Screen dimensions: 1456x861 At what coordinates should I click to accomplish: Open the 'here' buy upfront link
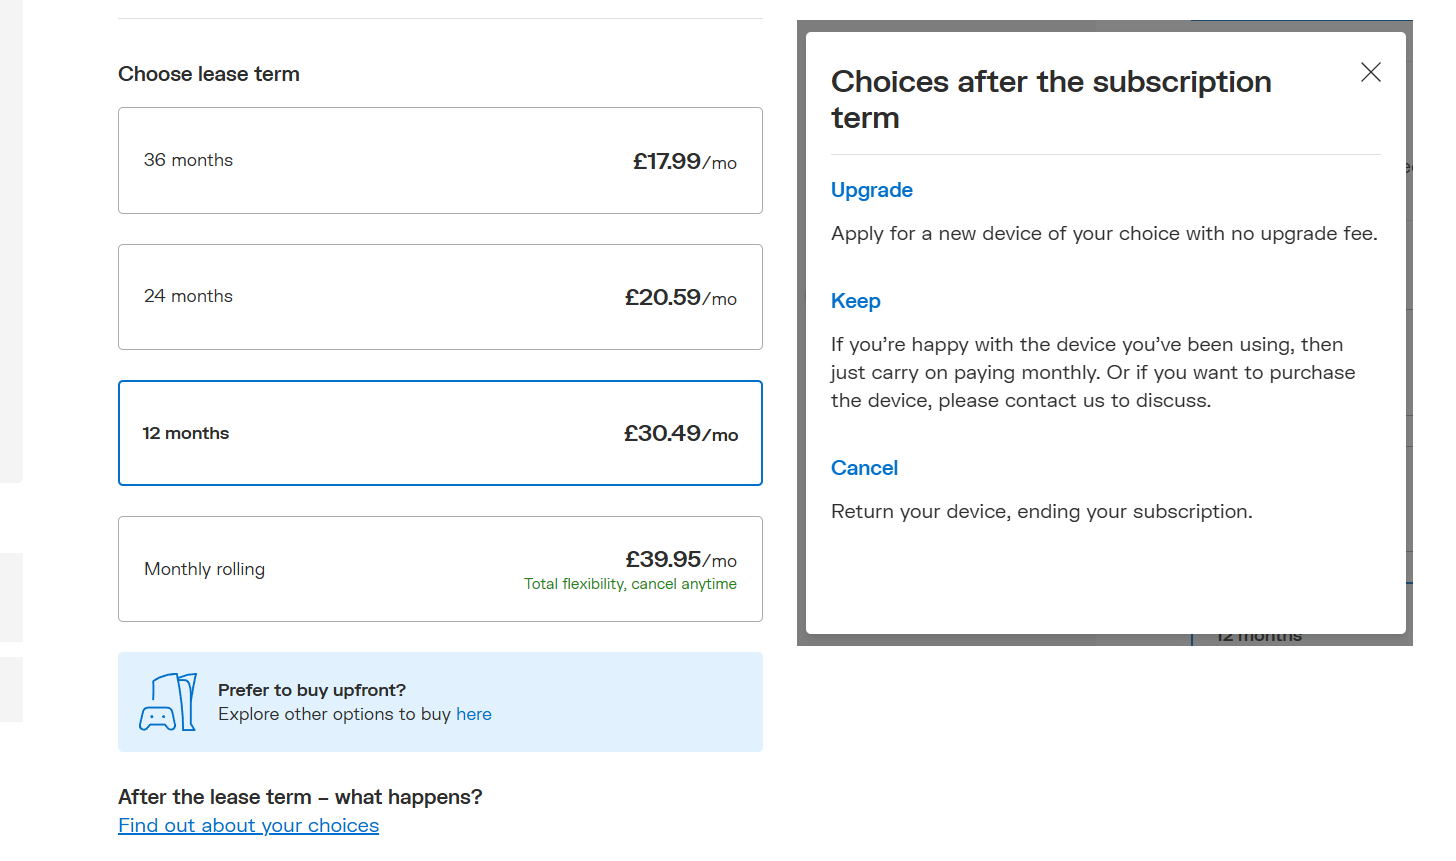tap(473, 714)
